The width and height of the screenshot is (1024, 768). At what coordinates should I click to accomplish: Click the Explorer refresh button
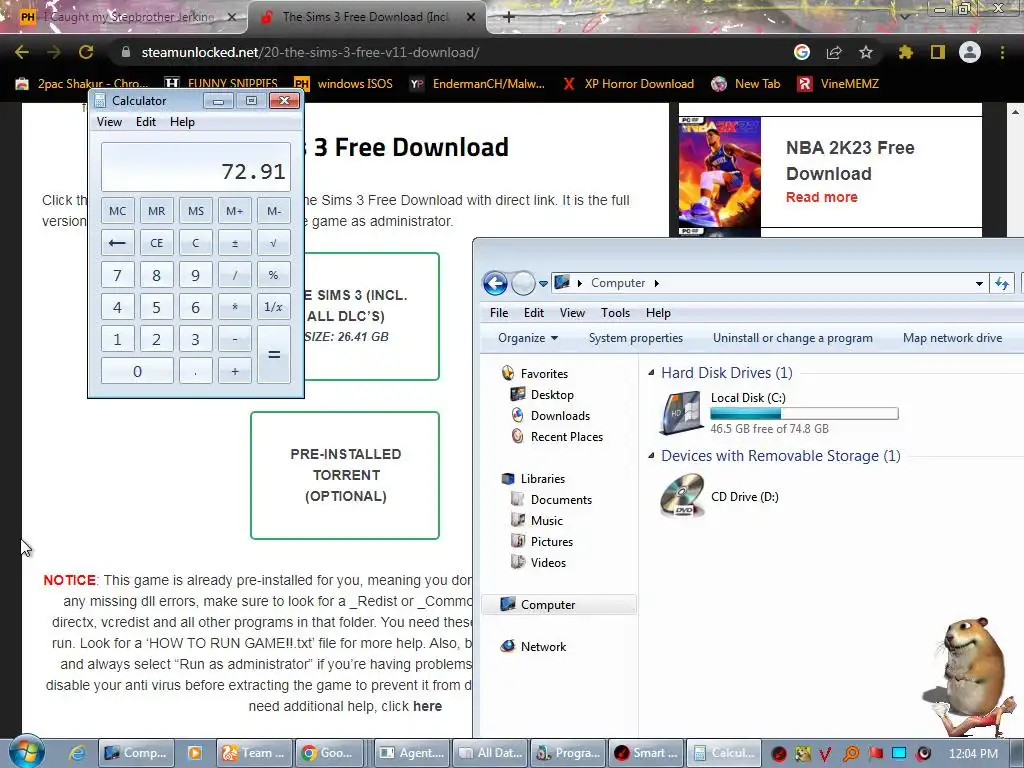[1002, 283]
